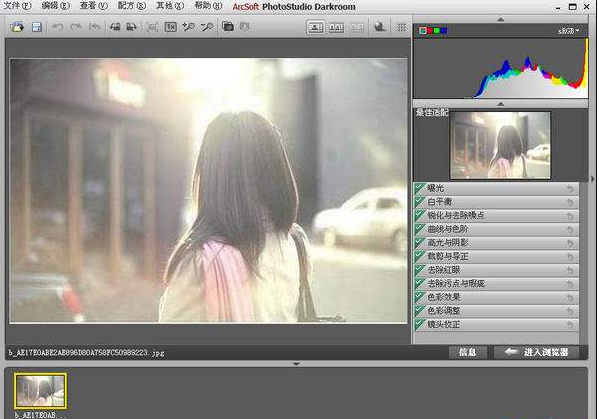Click the Undo arrow toolbar icon
Screen dimensions: 599x419
[x=57, y=27]
